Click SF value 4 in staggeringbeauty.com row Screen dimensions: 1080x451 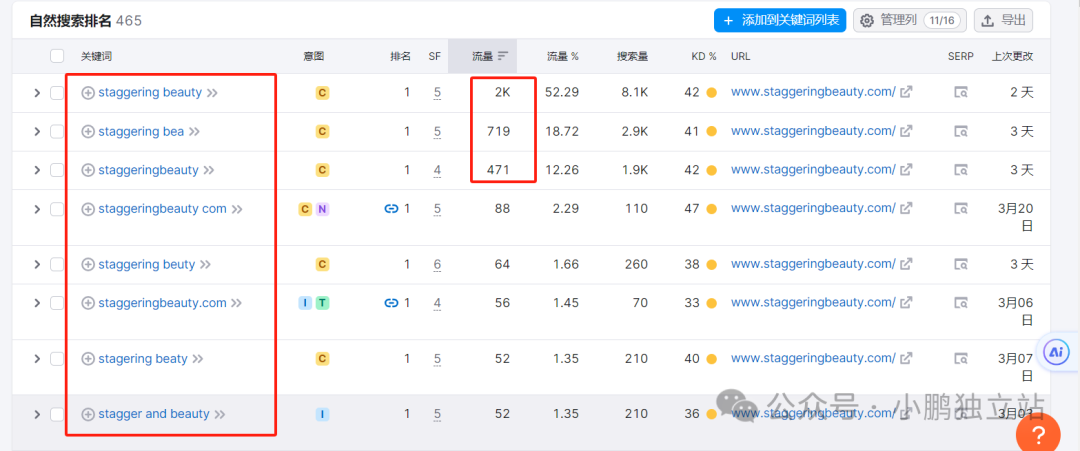[437, 302]
